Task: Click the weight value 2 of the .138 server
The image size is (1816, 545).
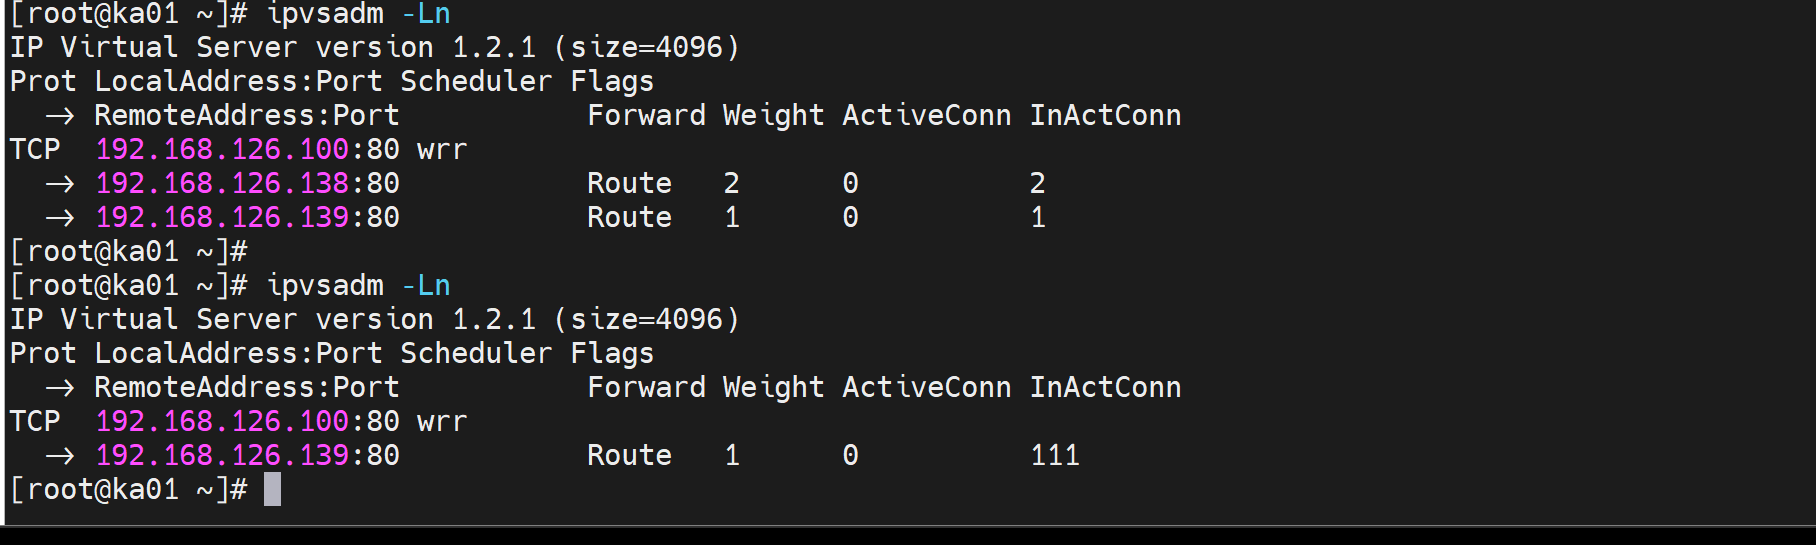Action: coord(732,184)
